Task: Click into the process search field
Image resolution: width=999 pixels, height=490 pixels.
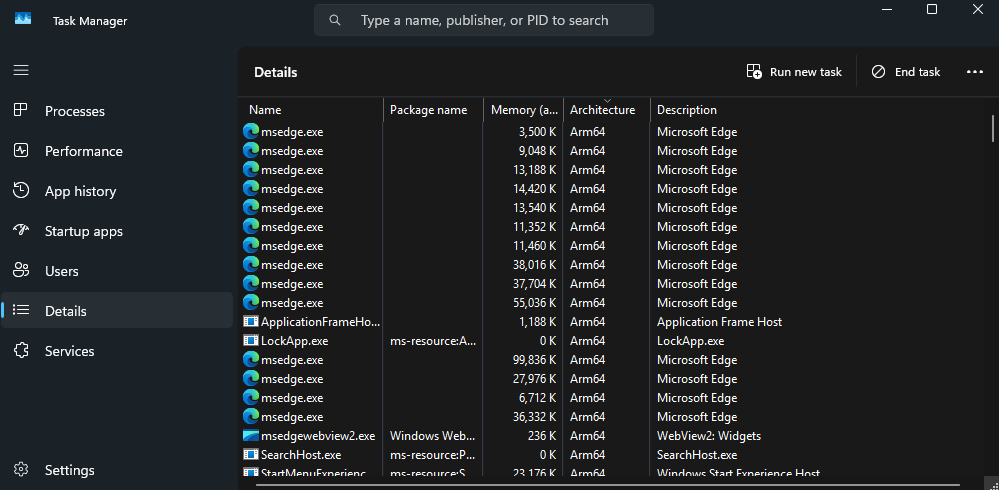Action: coord(484,20)
